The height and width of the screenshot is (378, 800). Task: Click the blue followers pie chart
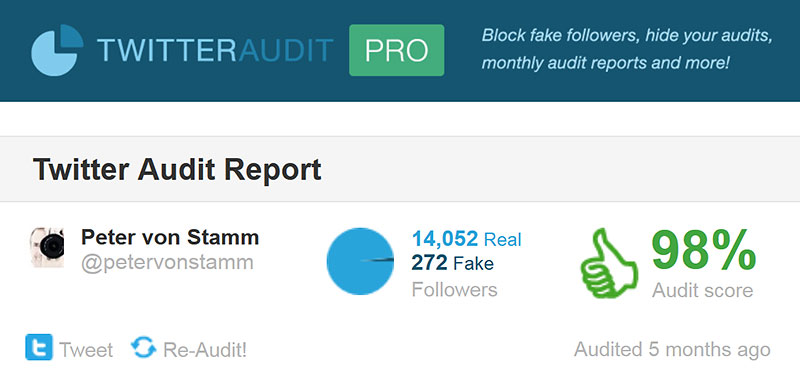(x=360, y=261)
